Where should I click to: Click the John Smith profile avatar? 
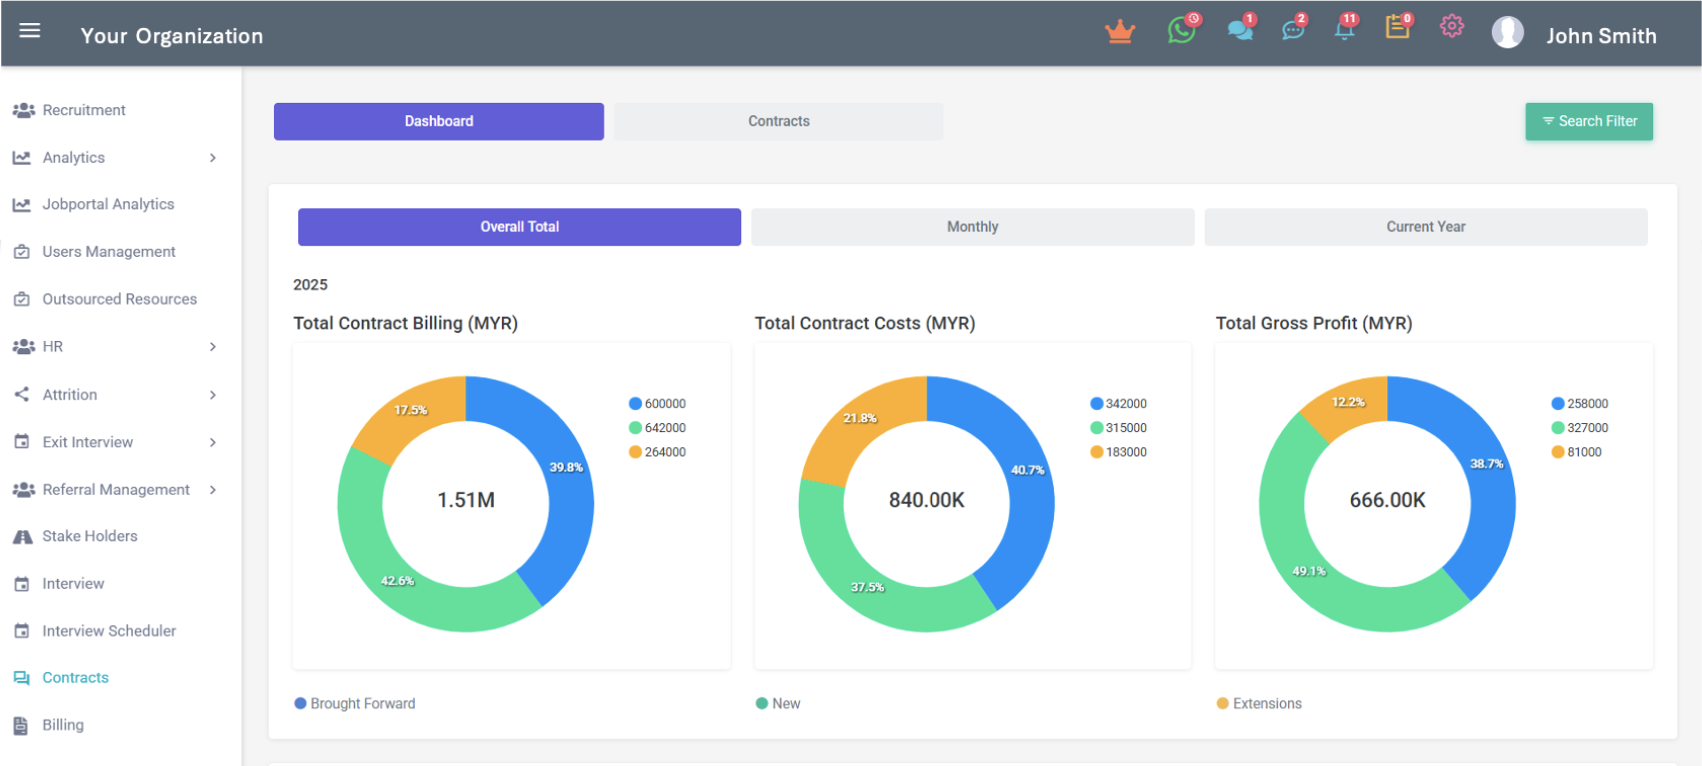pos(1507,33)
